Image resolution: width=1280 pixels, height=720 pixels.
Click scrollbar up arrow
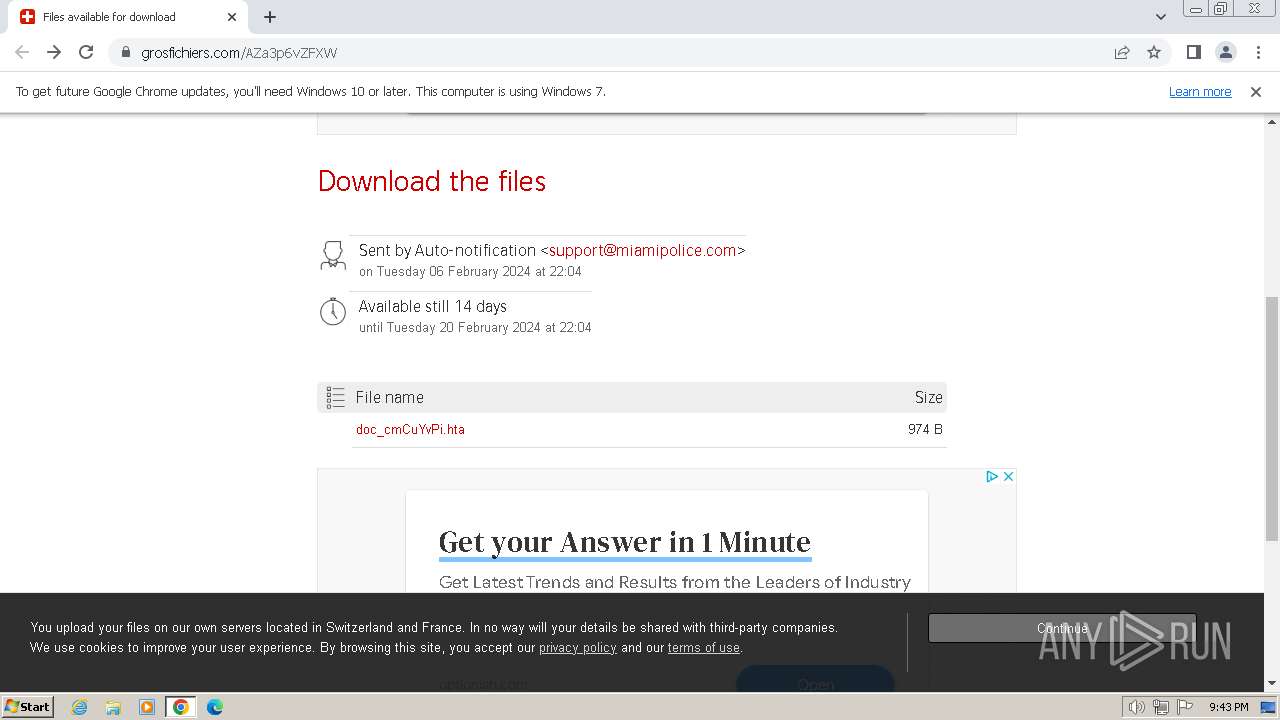point(1272,123)
